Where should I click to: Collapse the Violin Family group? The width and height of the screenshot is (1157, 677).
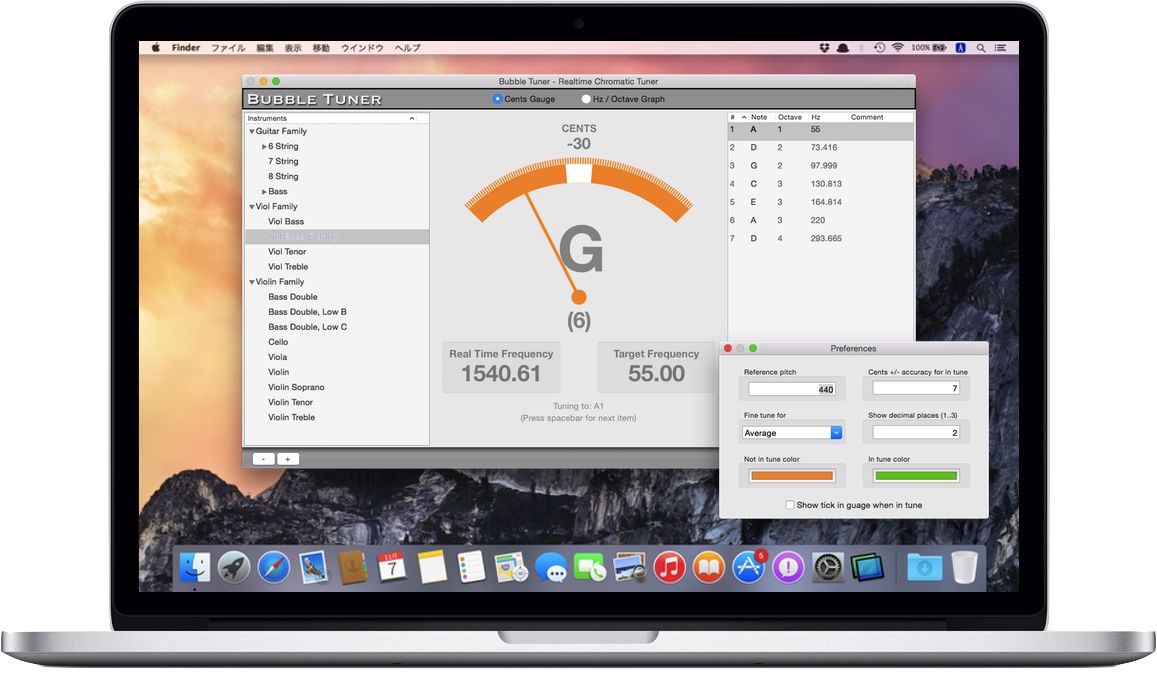coord(252,283)
